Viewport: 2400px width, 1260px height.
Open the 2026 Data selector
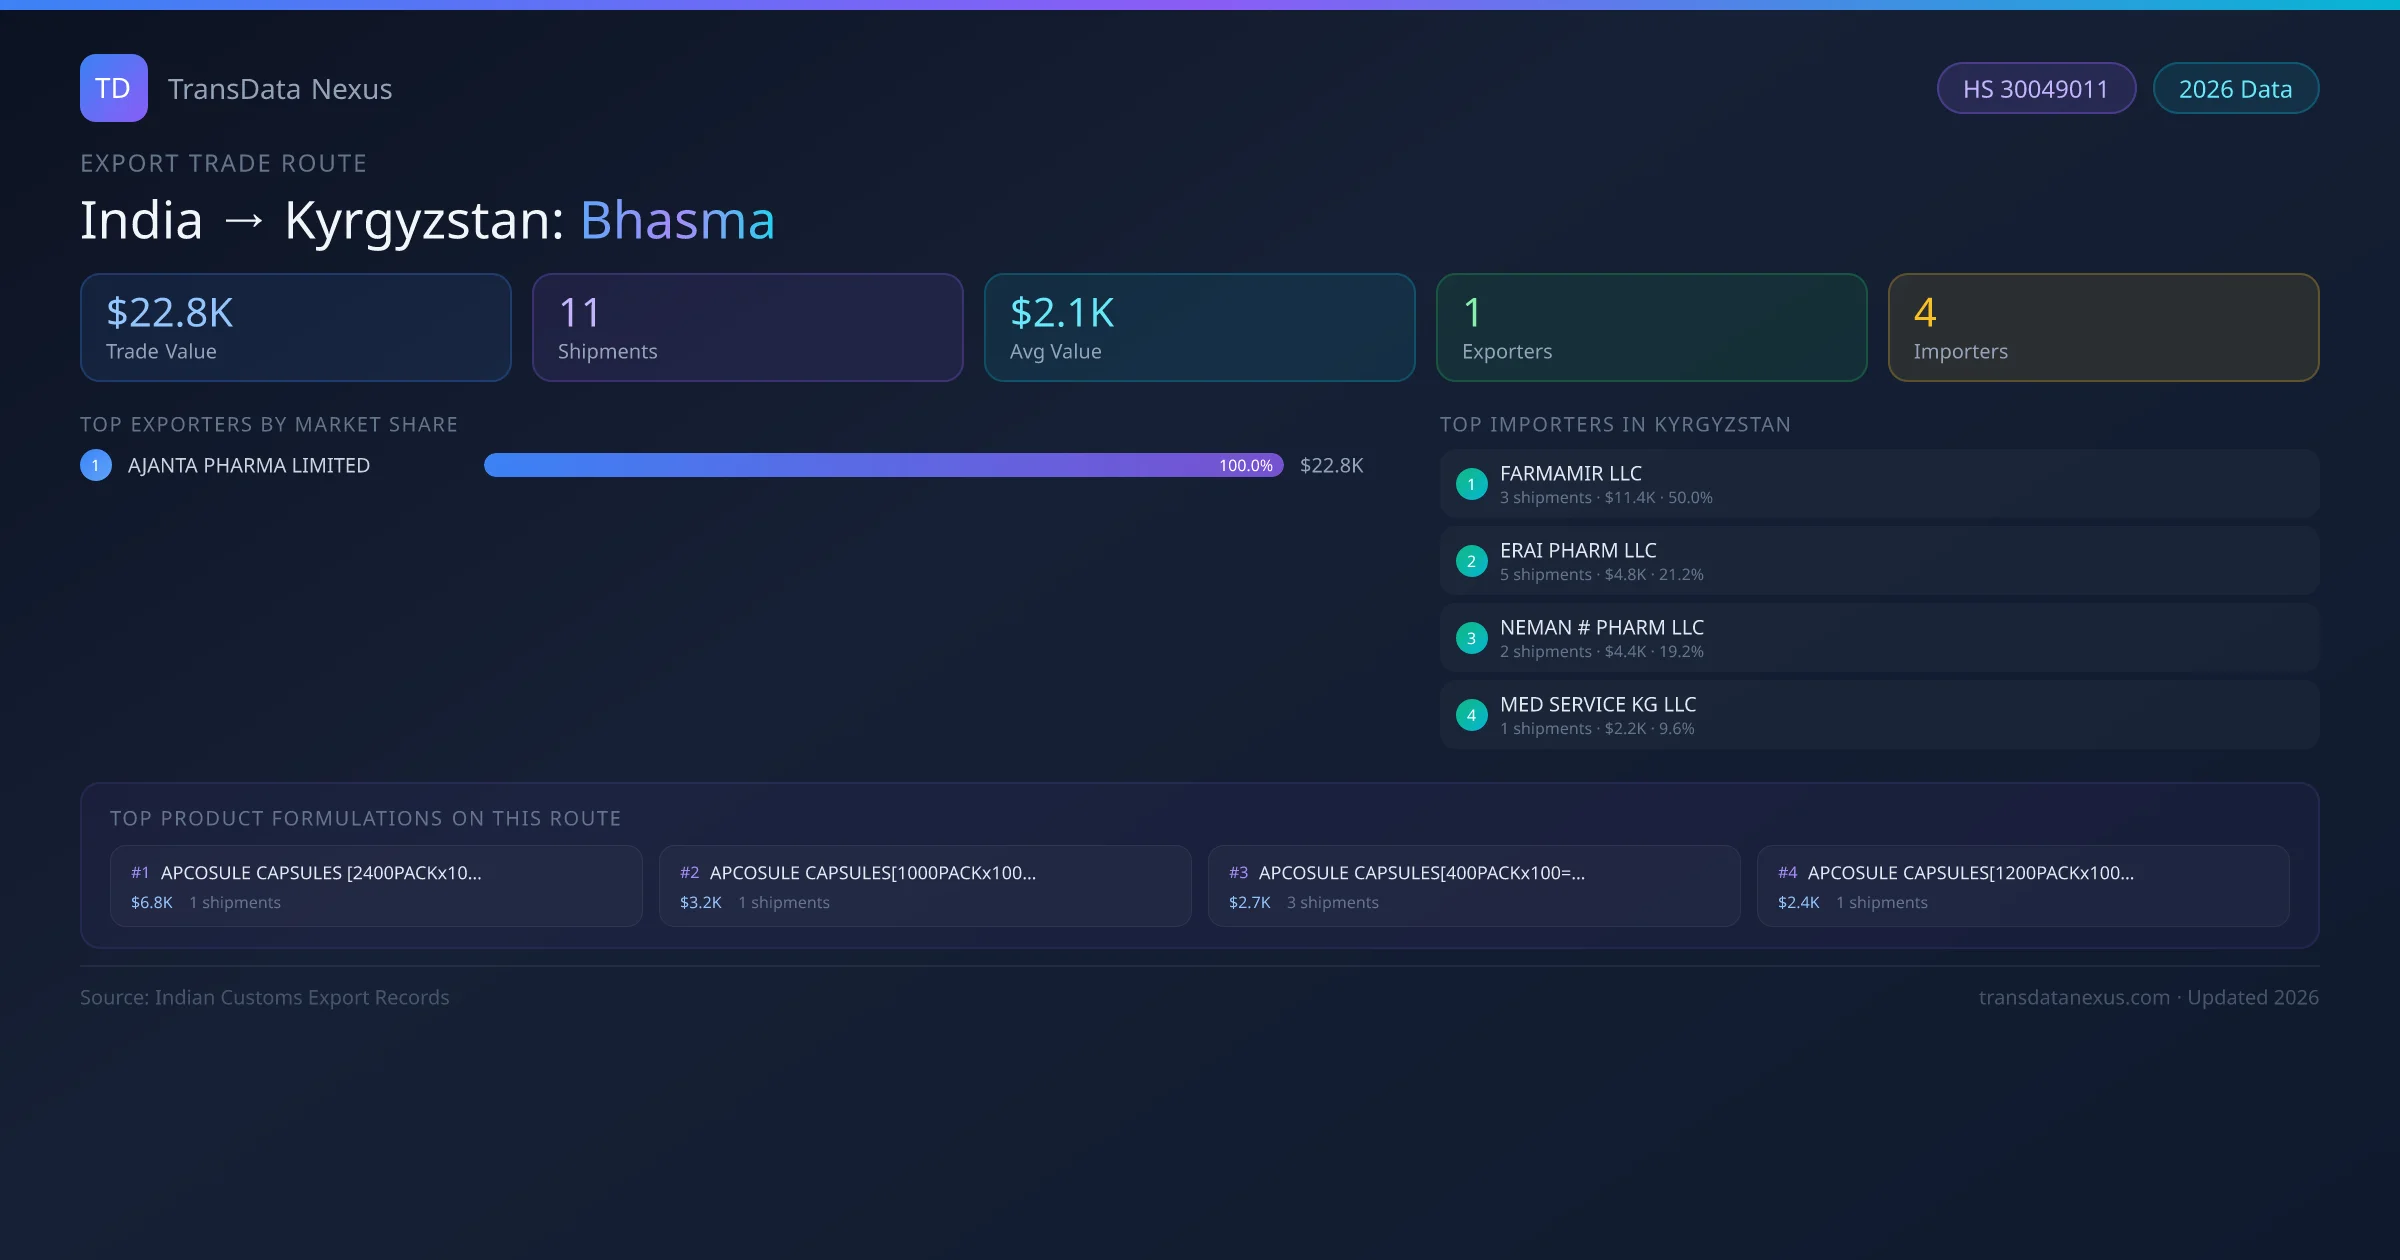tap(2235, 88)
